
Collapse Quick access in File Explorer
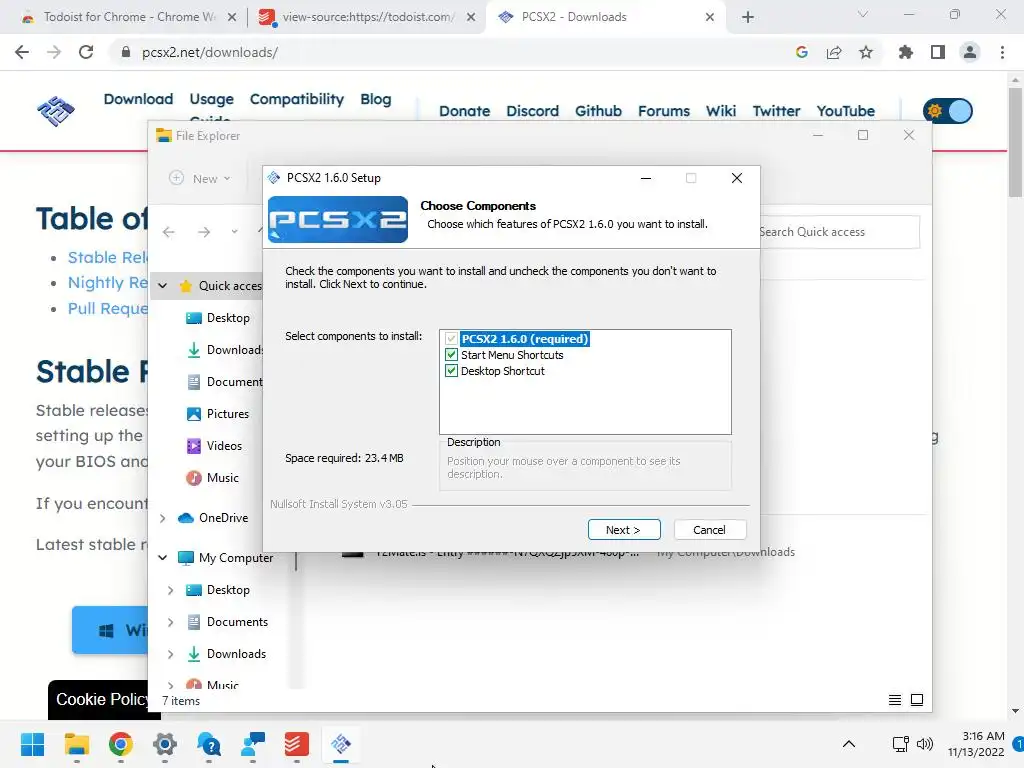coord(163,285)
